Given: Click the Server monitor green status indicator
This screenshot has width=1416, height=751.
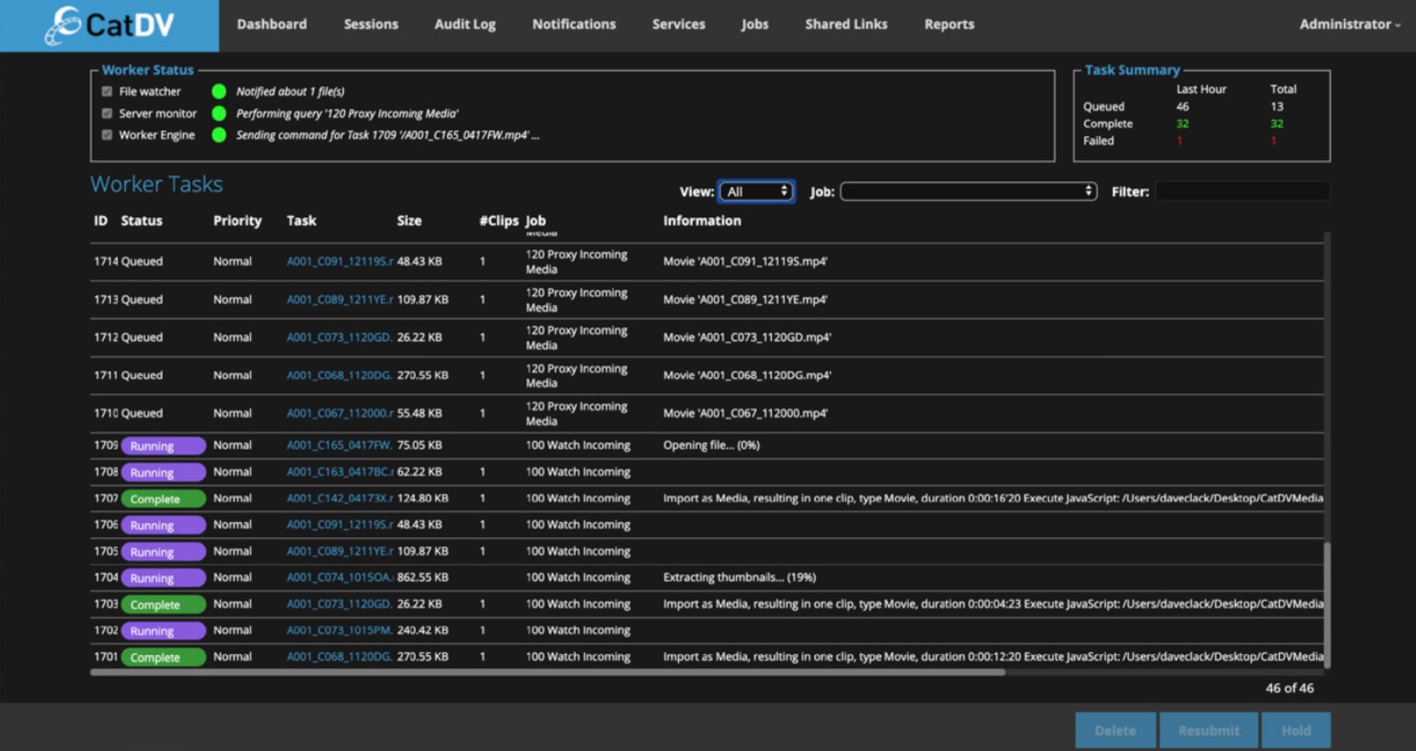Looking at the screenshot, I should 219,114.
